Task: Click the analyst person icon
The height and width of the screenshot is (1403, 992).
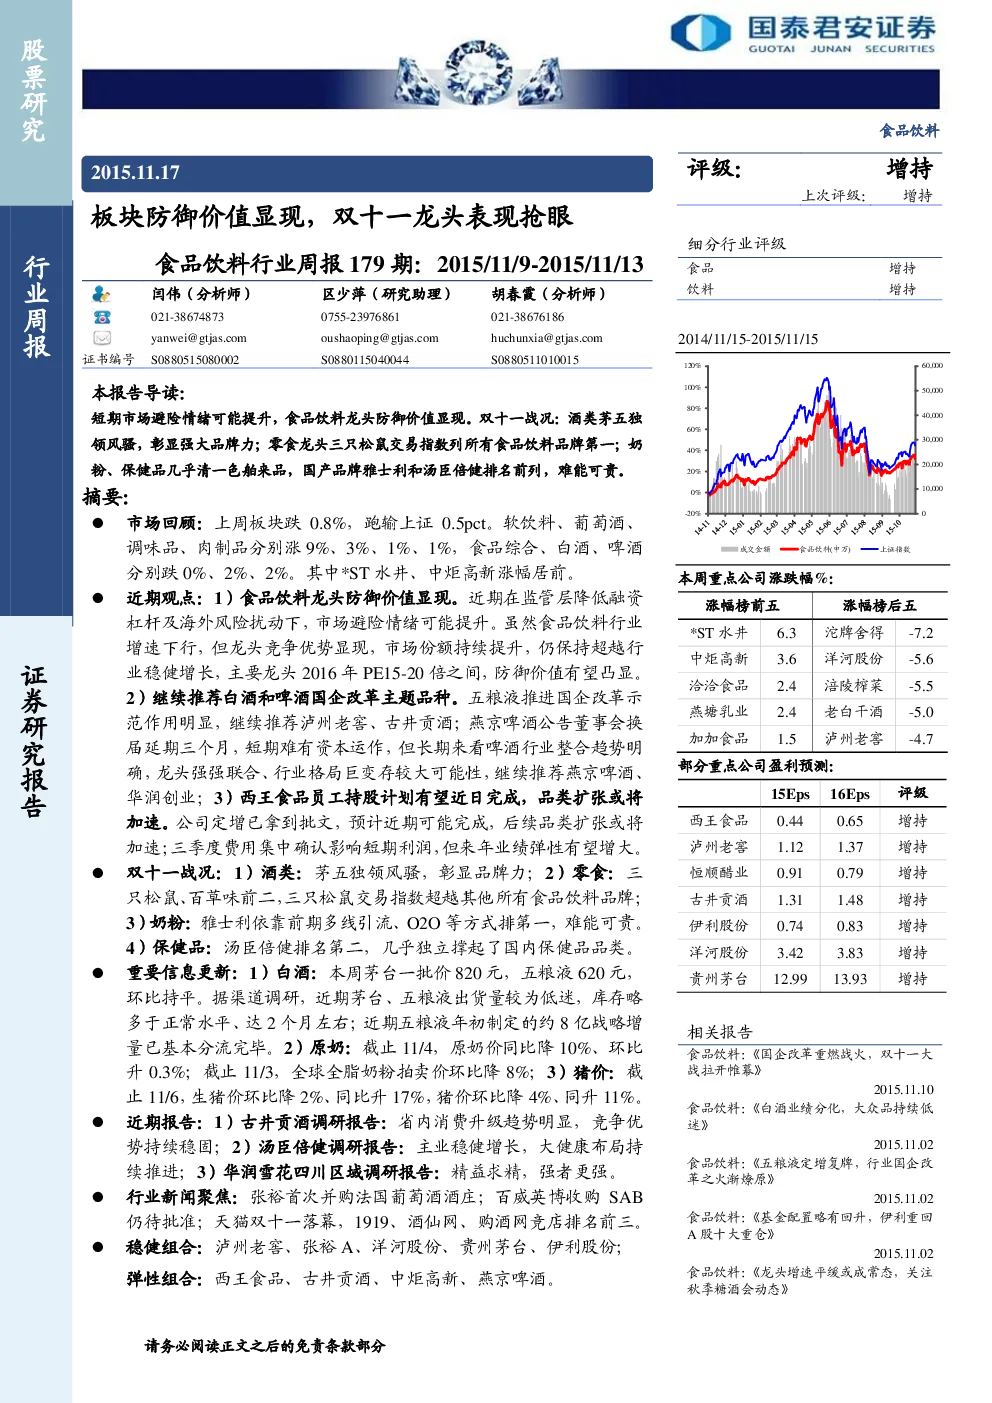Action: pos(101,294)
